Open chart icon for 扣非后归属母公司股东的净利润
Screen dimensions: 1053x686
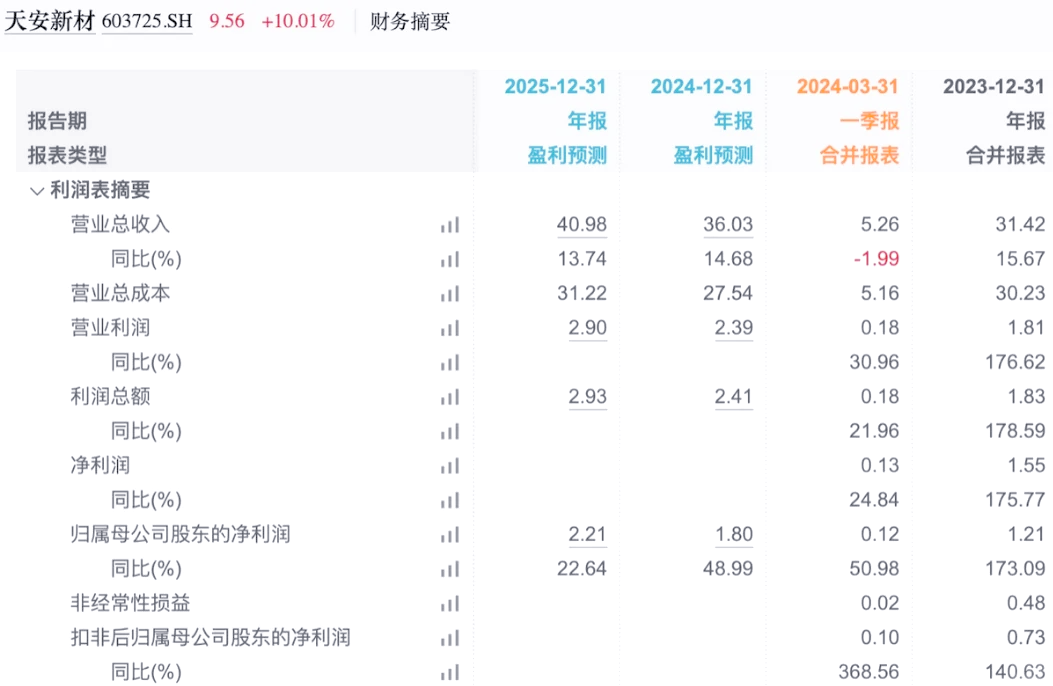pyautogui.click(x=449, y=638)
